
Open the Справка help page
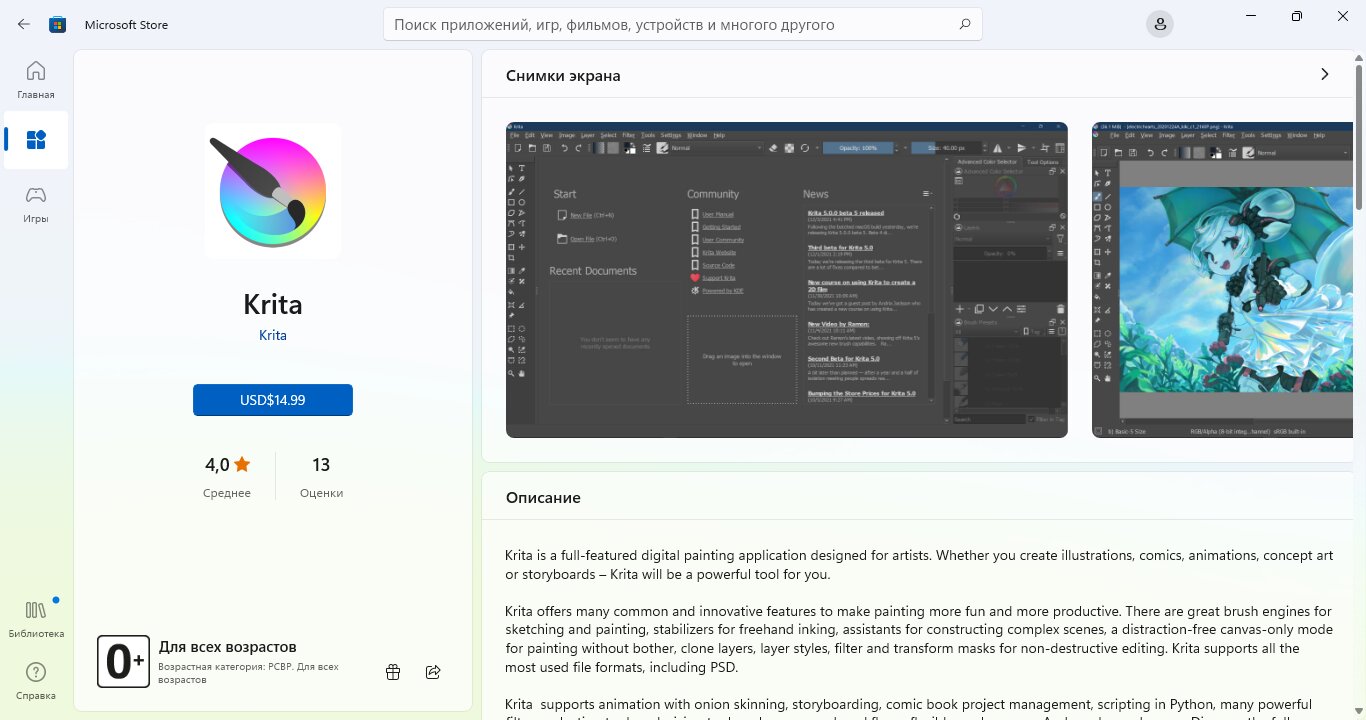click(x=36, y=681)
